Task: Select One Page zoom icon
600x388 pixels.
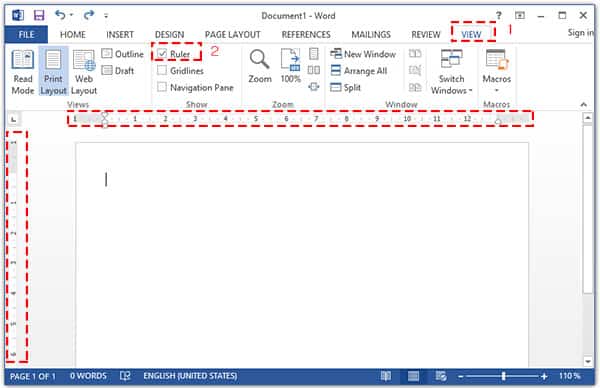Action: 314,54
